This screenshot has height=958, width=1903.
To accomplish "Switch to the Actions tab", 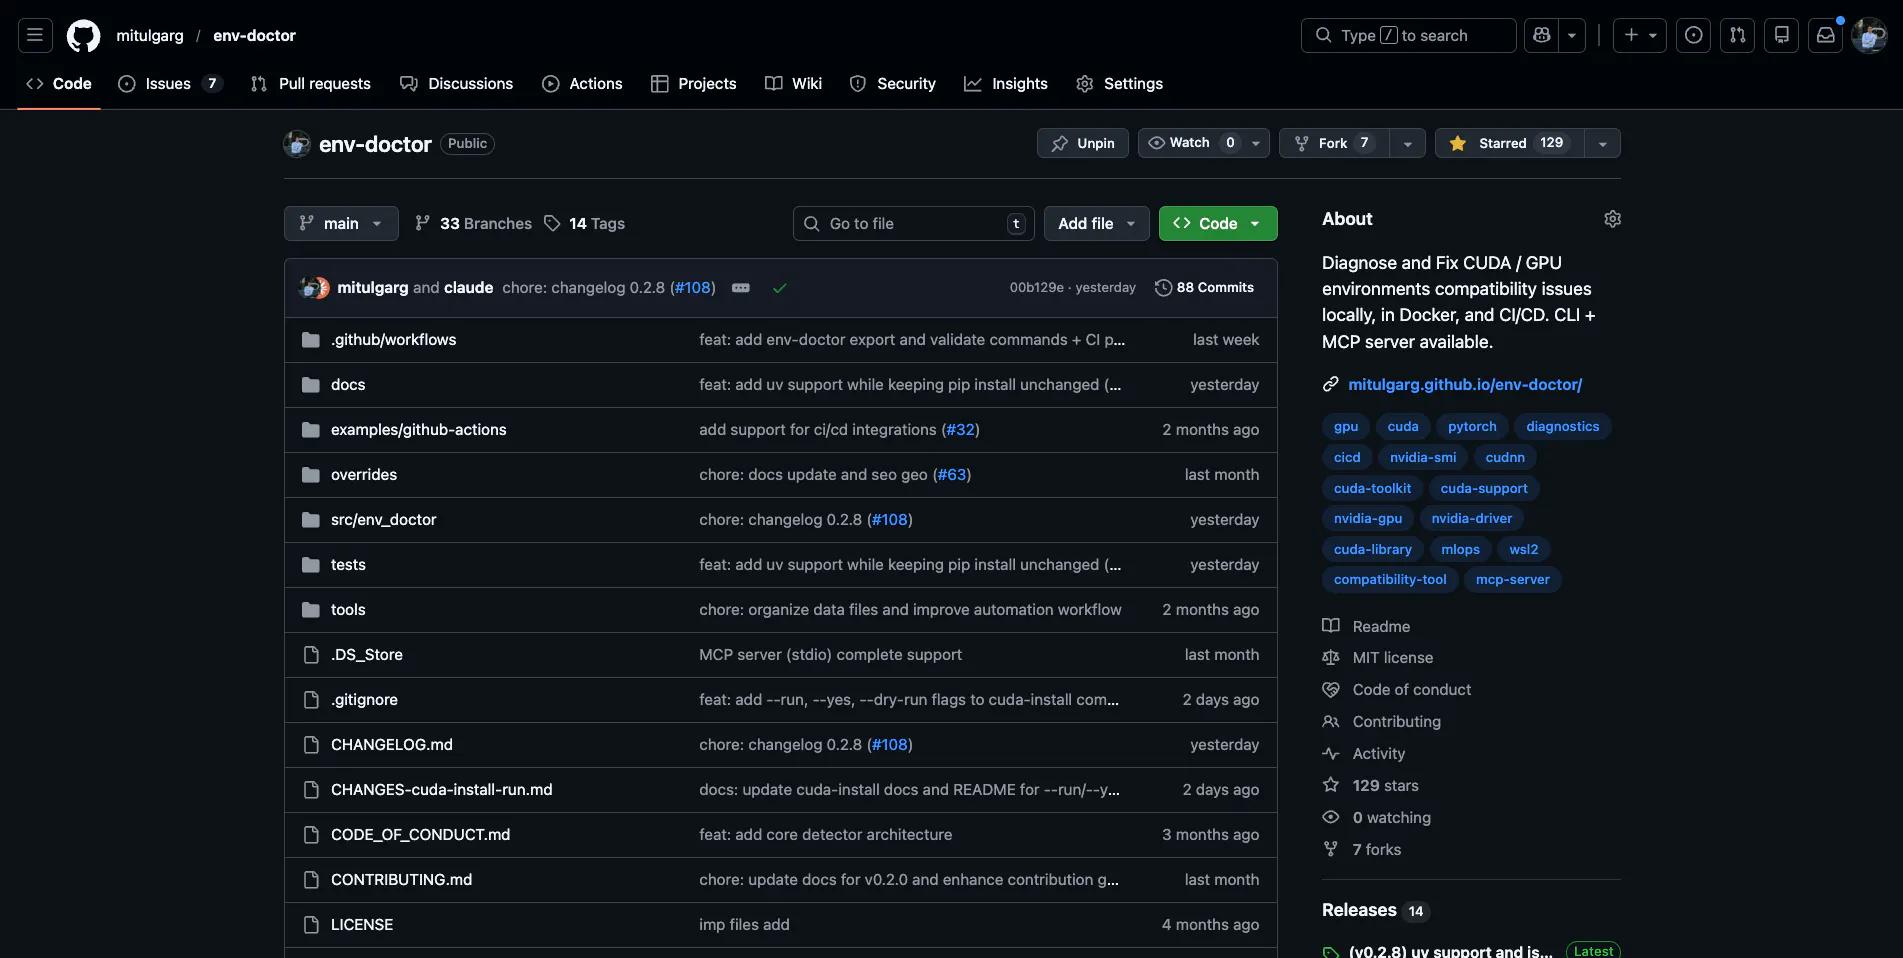I will click(582, 84).
